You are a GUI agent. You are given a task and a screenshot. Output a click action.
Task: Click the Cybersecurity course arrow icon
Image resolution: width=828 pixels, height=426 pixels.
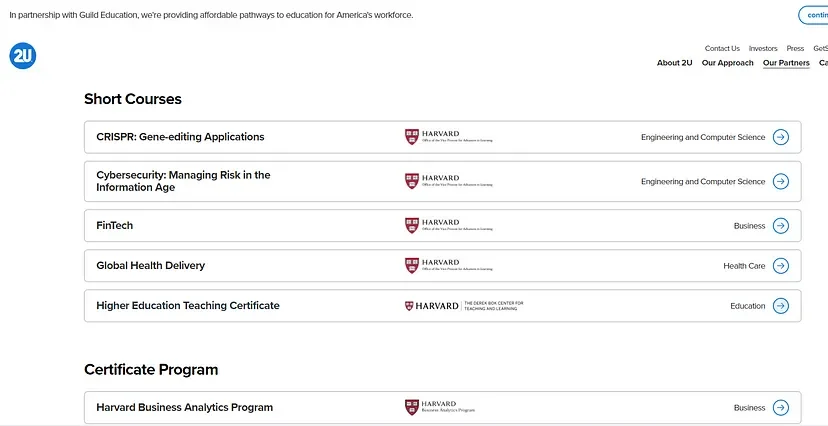pyautogui.click(x=781, y=181)
